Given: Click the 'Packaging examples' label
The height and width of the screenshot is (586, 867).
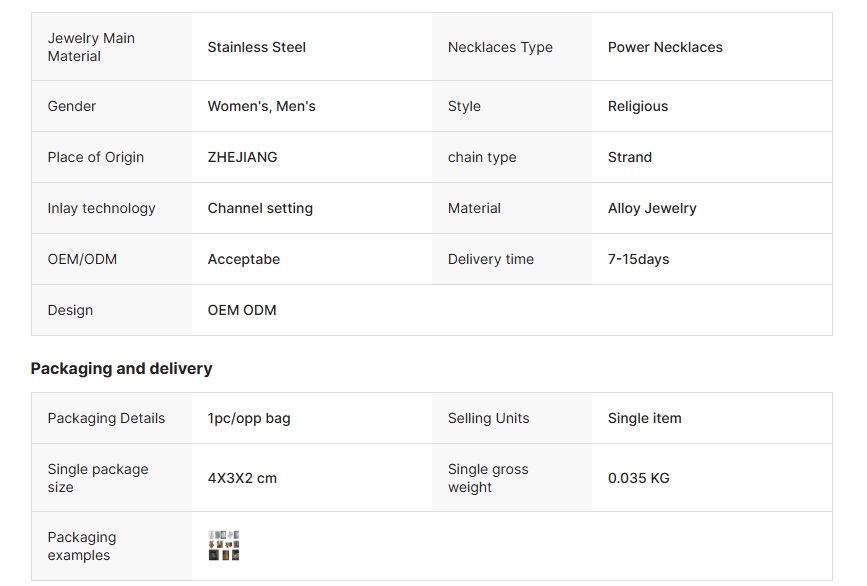Looking at the screenshot, I should [x=82, y=546].
